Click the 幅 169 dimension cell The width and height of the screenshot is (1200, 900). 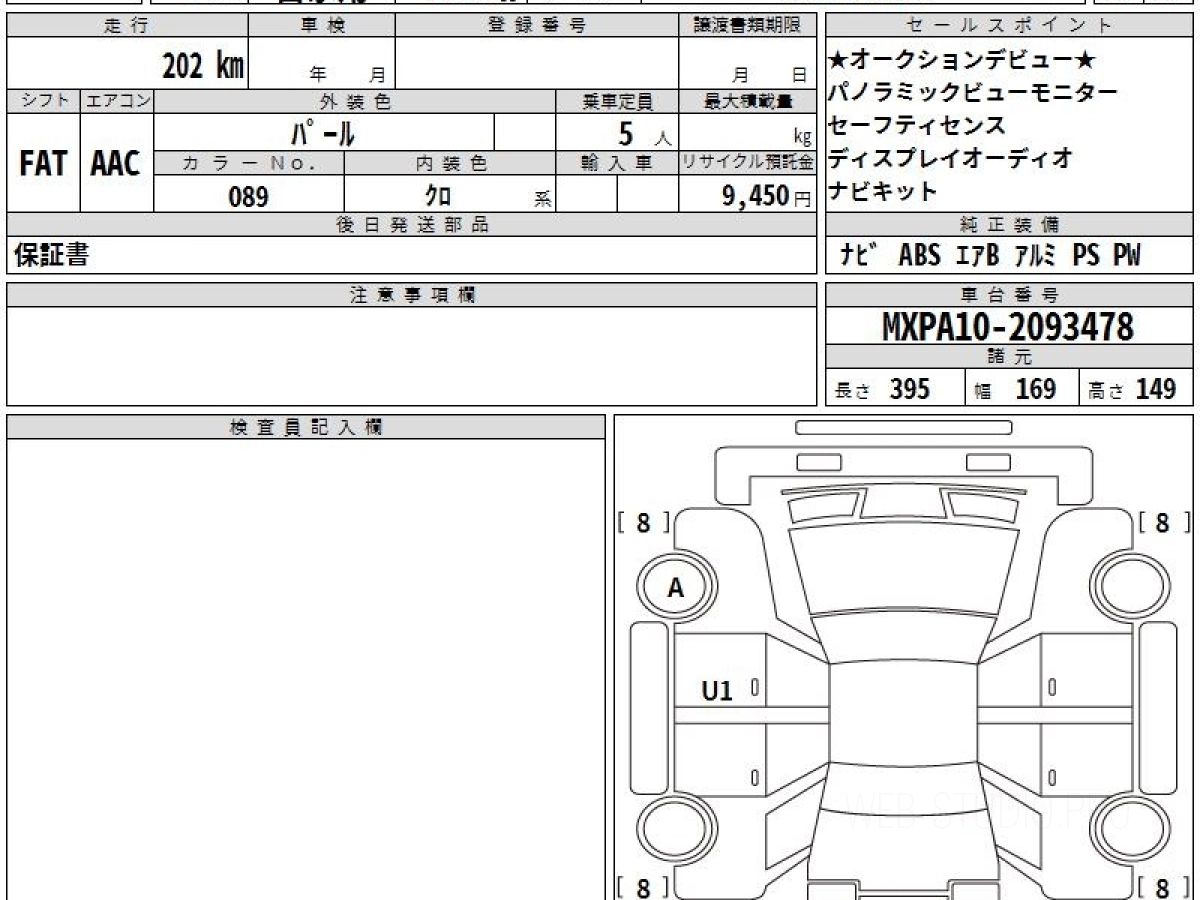[1022, 388]
